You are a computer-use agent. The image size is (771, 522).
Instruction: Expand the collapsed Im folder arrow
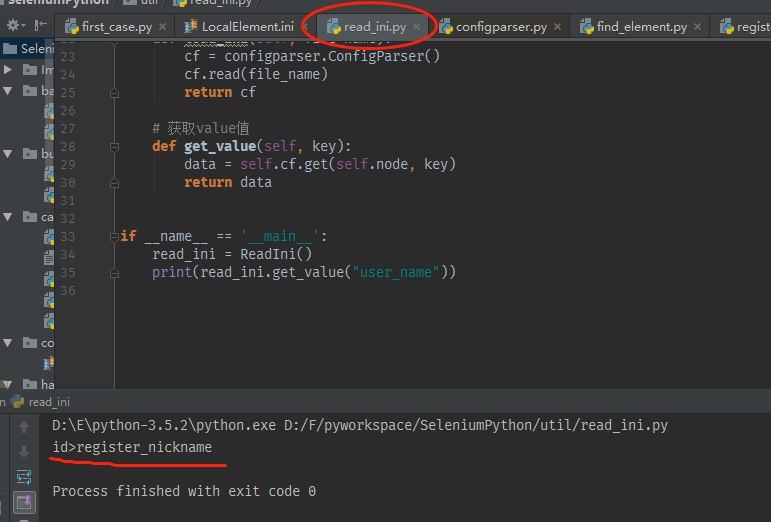[7, 70]
